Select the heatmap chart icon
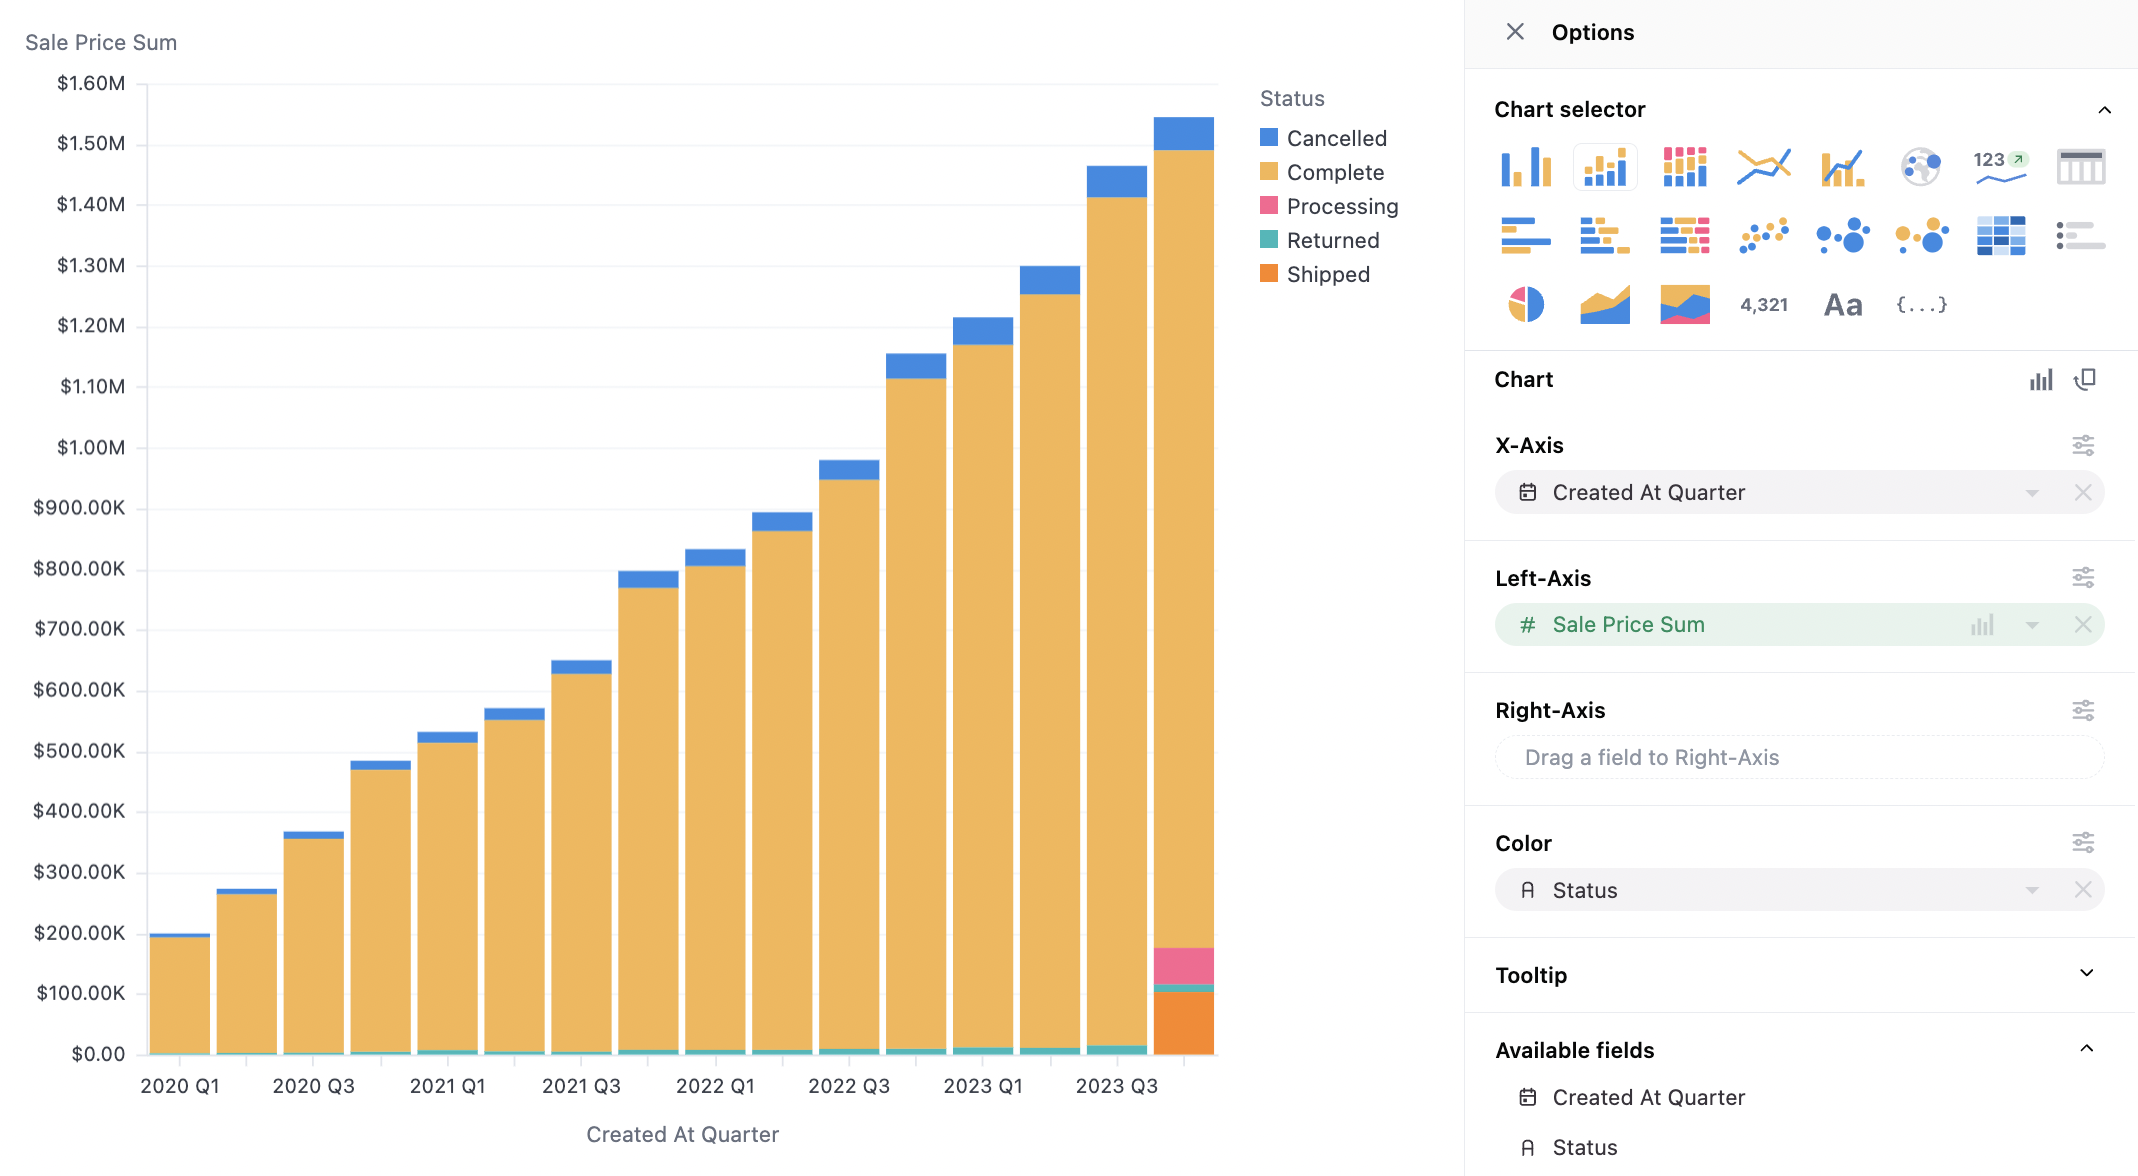The image size is (2138, 1176). tap(2000, 236)
